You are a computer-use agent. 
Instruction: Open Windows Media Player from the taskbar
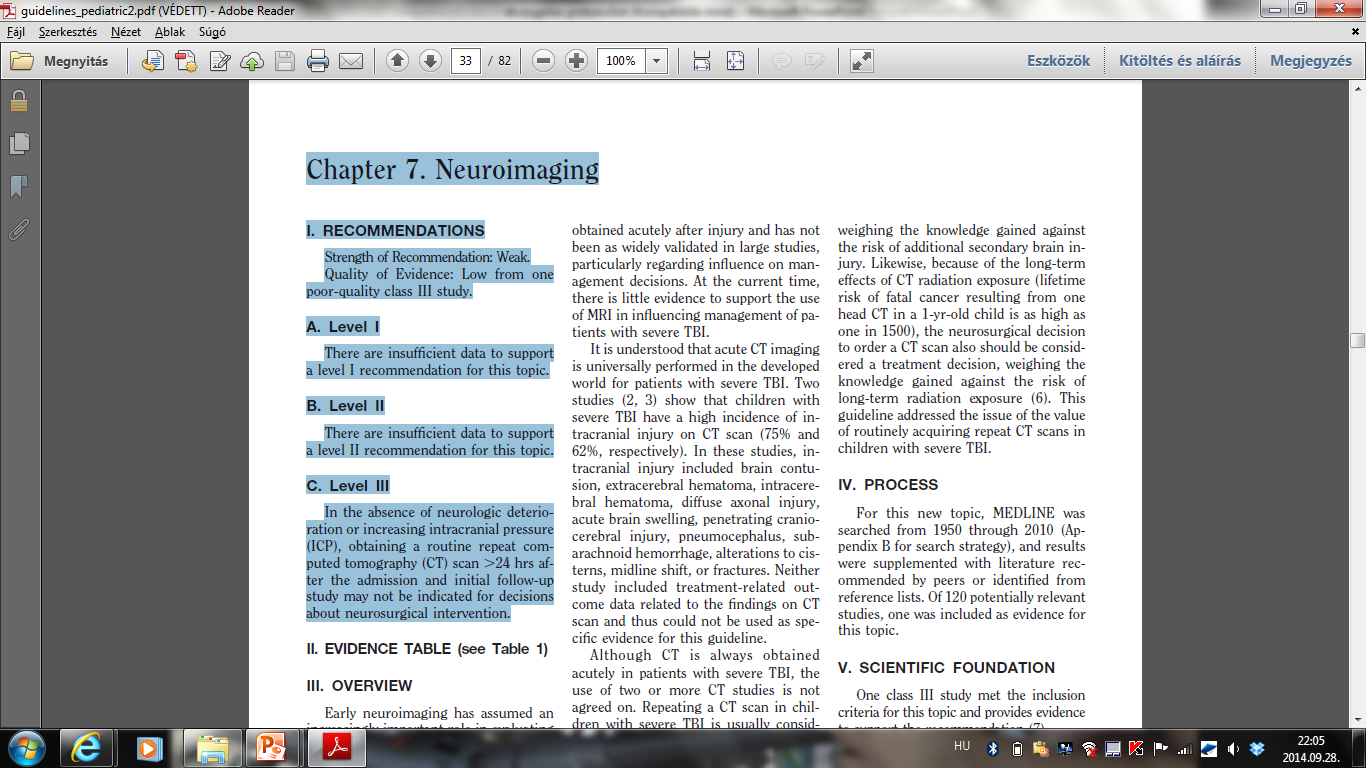click(x=149, y=748)
